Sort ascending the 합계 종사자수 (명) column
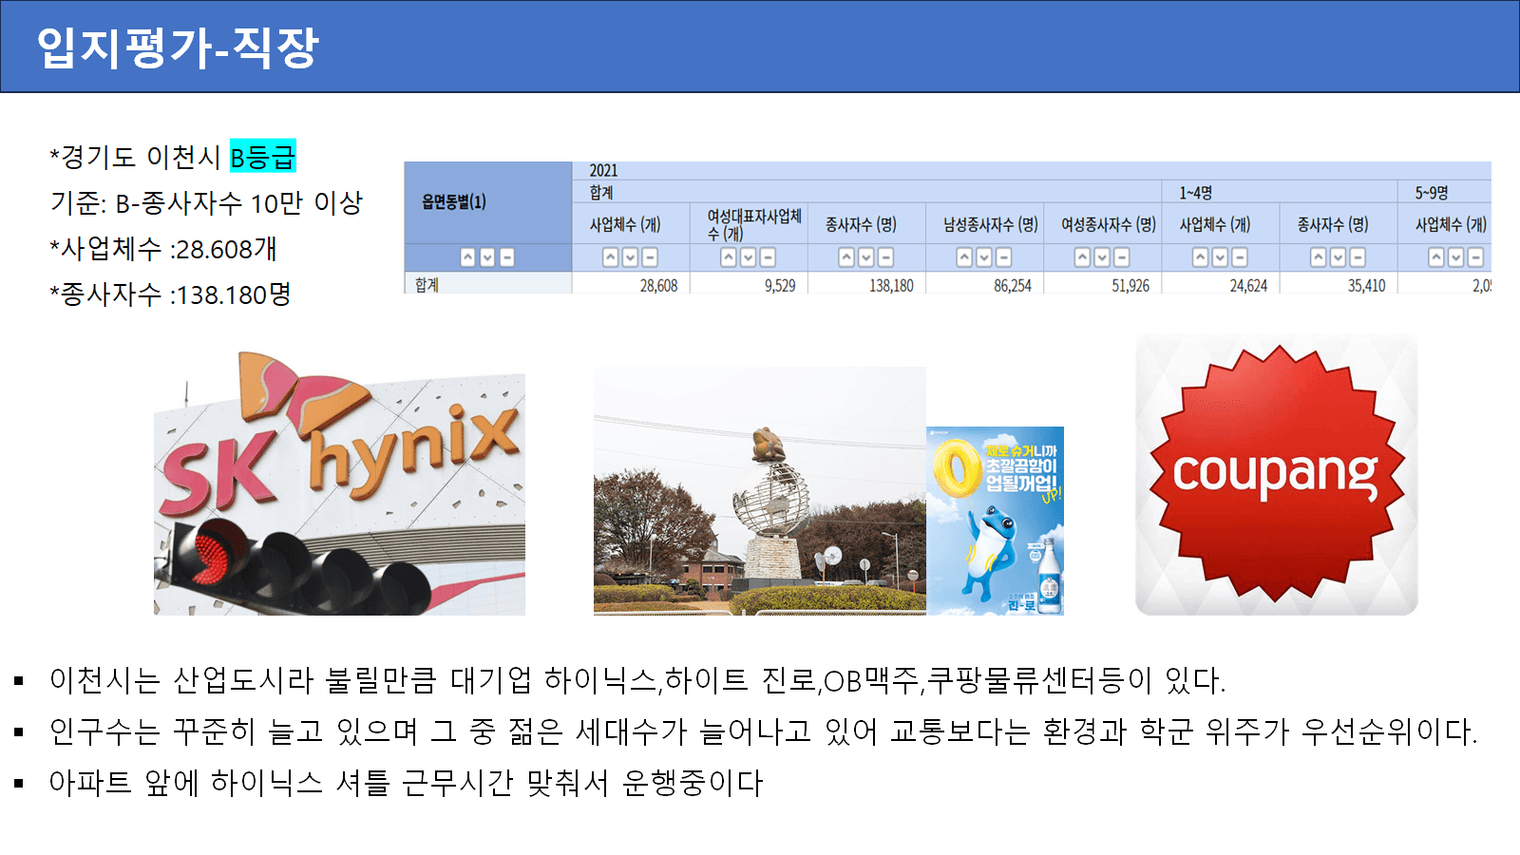The image size is (1520, 855). pyautogui.click(x=846, y=257)
